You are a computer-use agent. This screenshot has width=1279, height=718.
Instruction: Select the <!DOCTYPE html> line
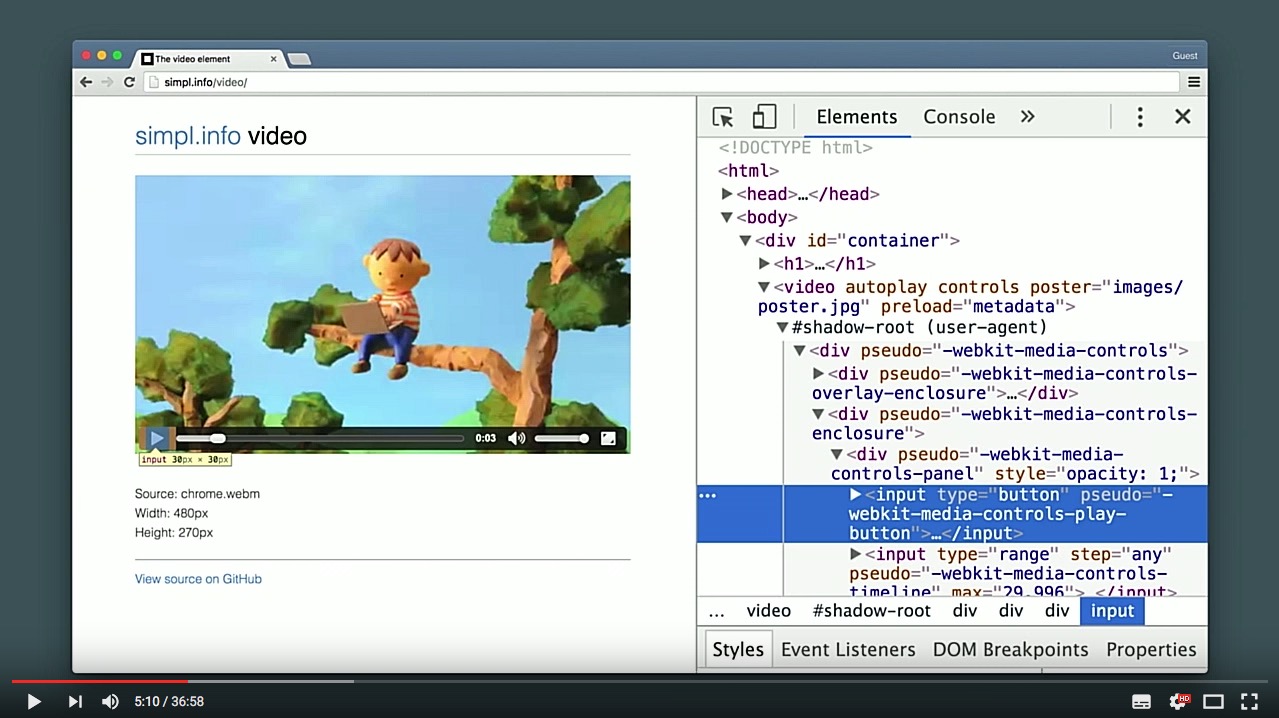point(796,148)
